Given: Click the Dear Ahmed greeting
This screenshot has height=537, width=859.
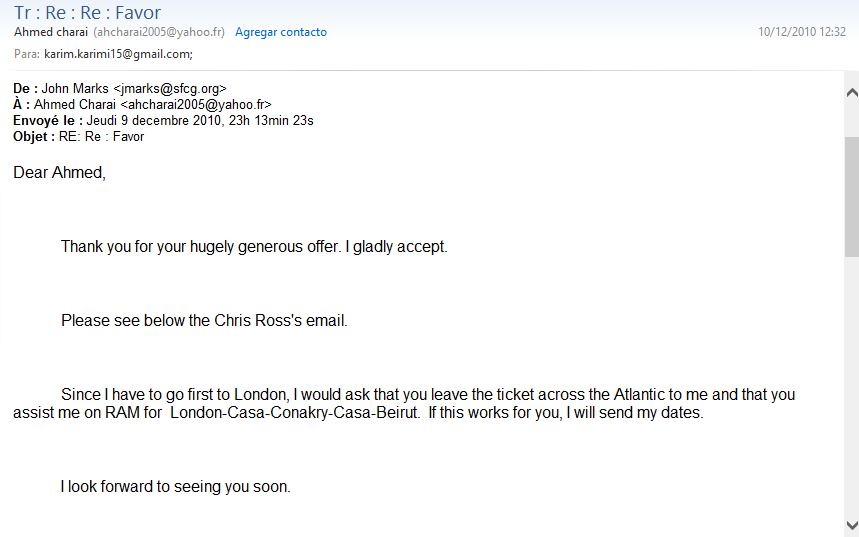Looking at the screenshot, I should (x=59, y=173).
